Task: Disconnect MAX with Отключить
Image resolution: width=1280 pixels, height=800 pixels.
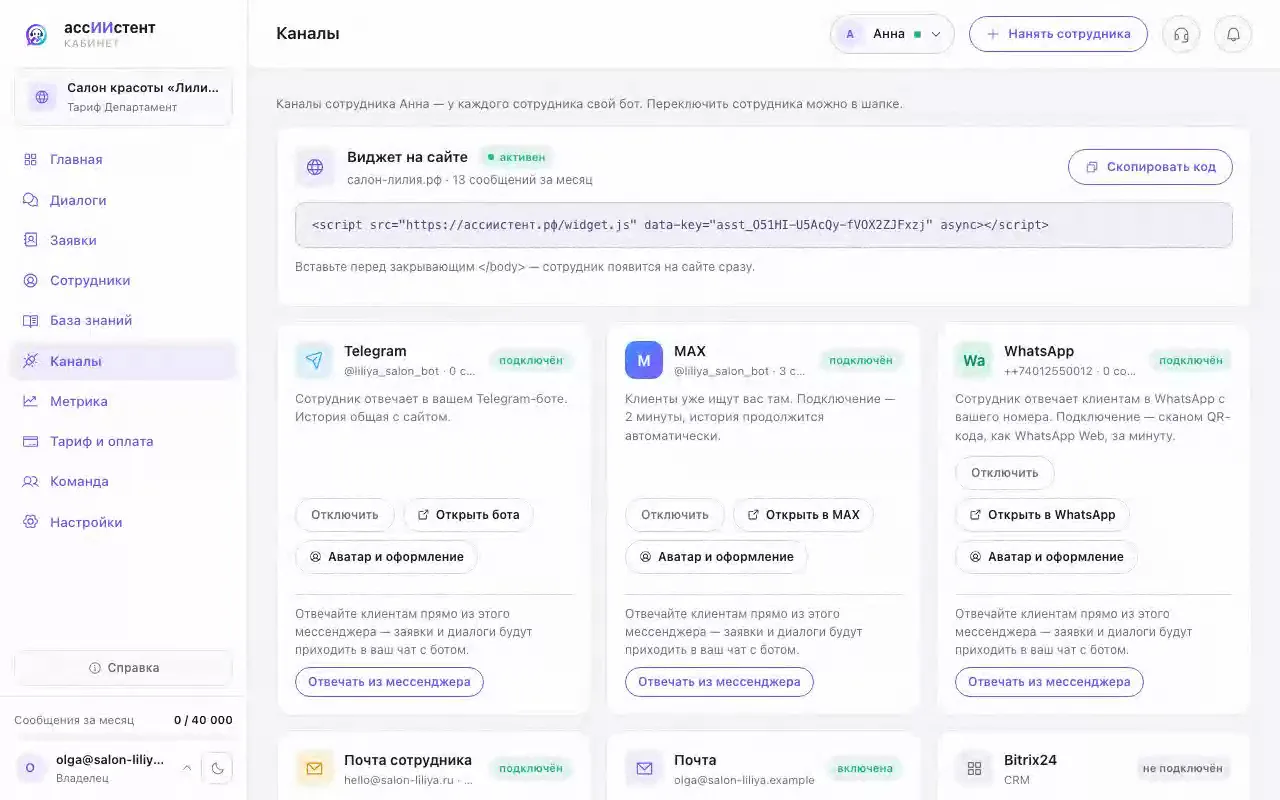Action: (x=675, y=515)
